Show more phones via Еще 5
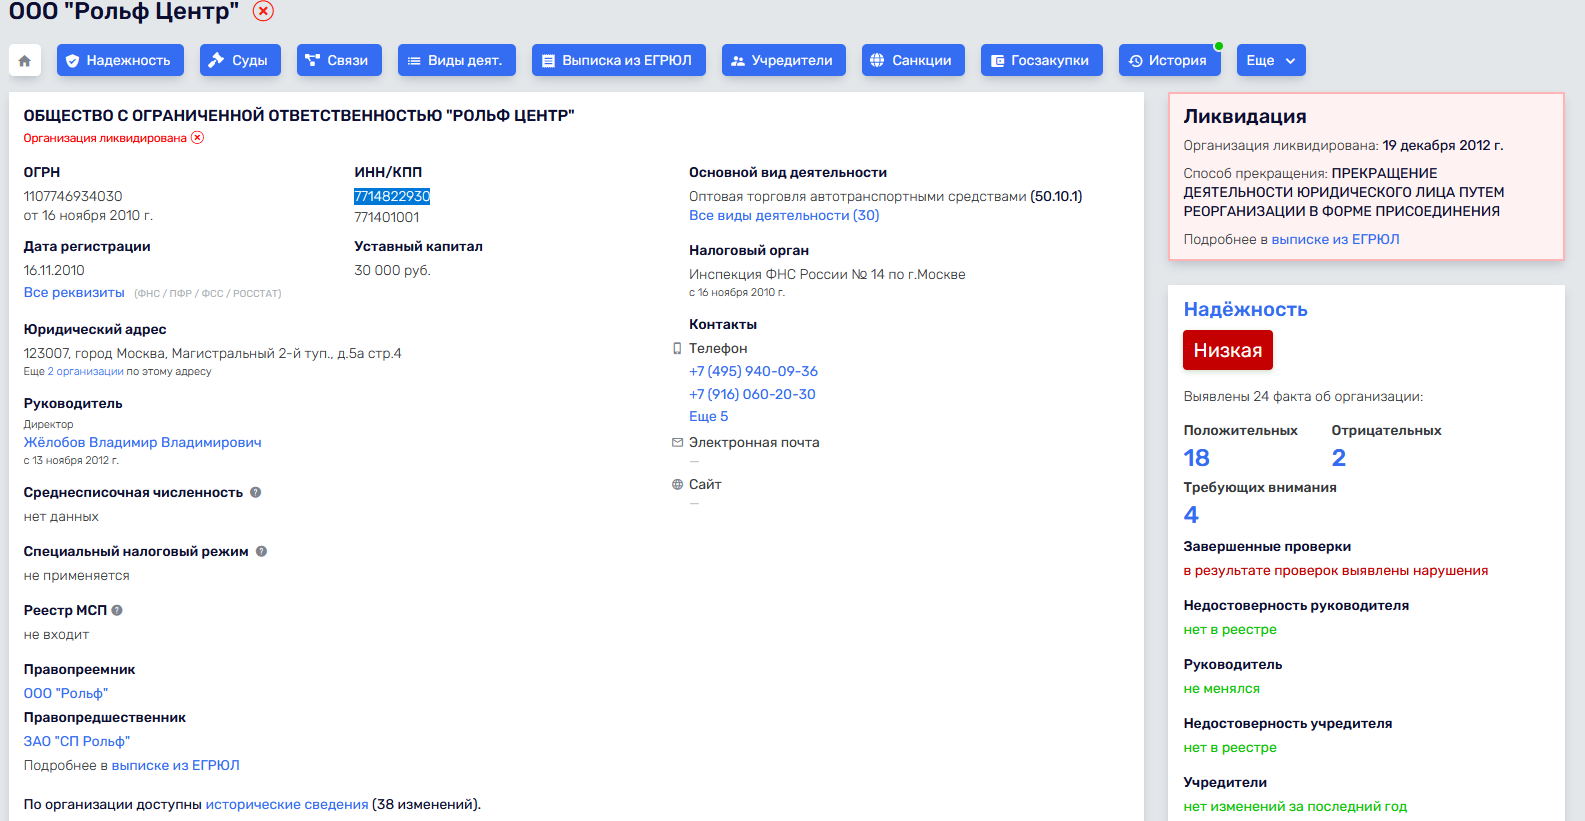The height and width of the screenshot is (821, 1585). coord(708,416)
